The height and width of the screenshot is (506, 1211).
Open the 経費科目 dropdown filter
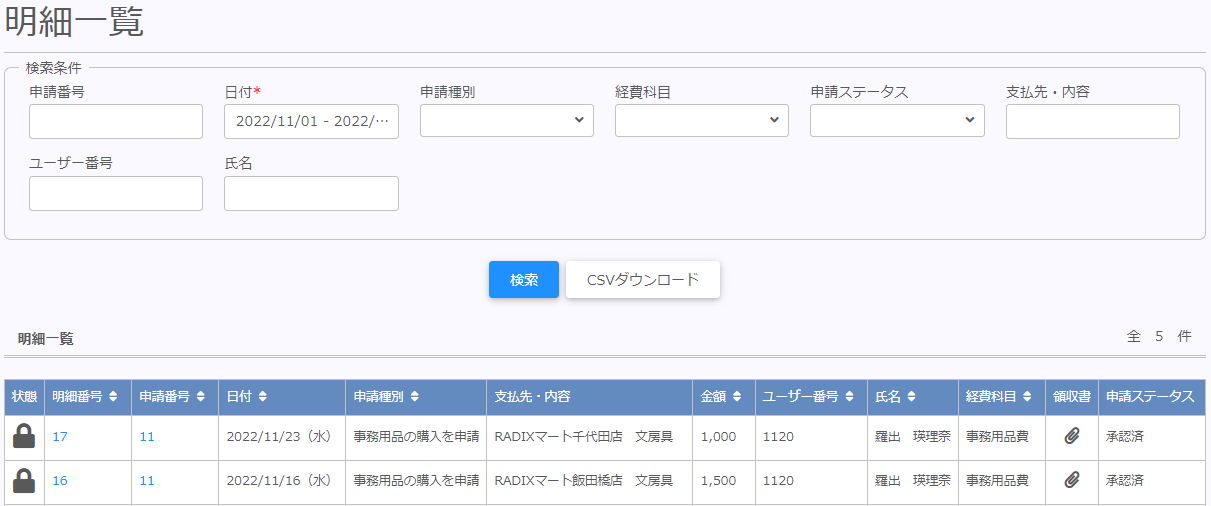701,121
